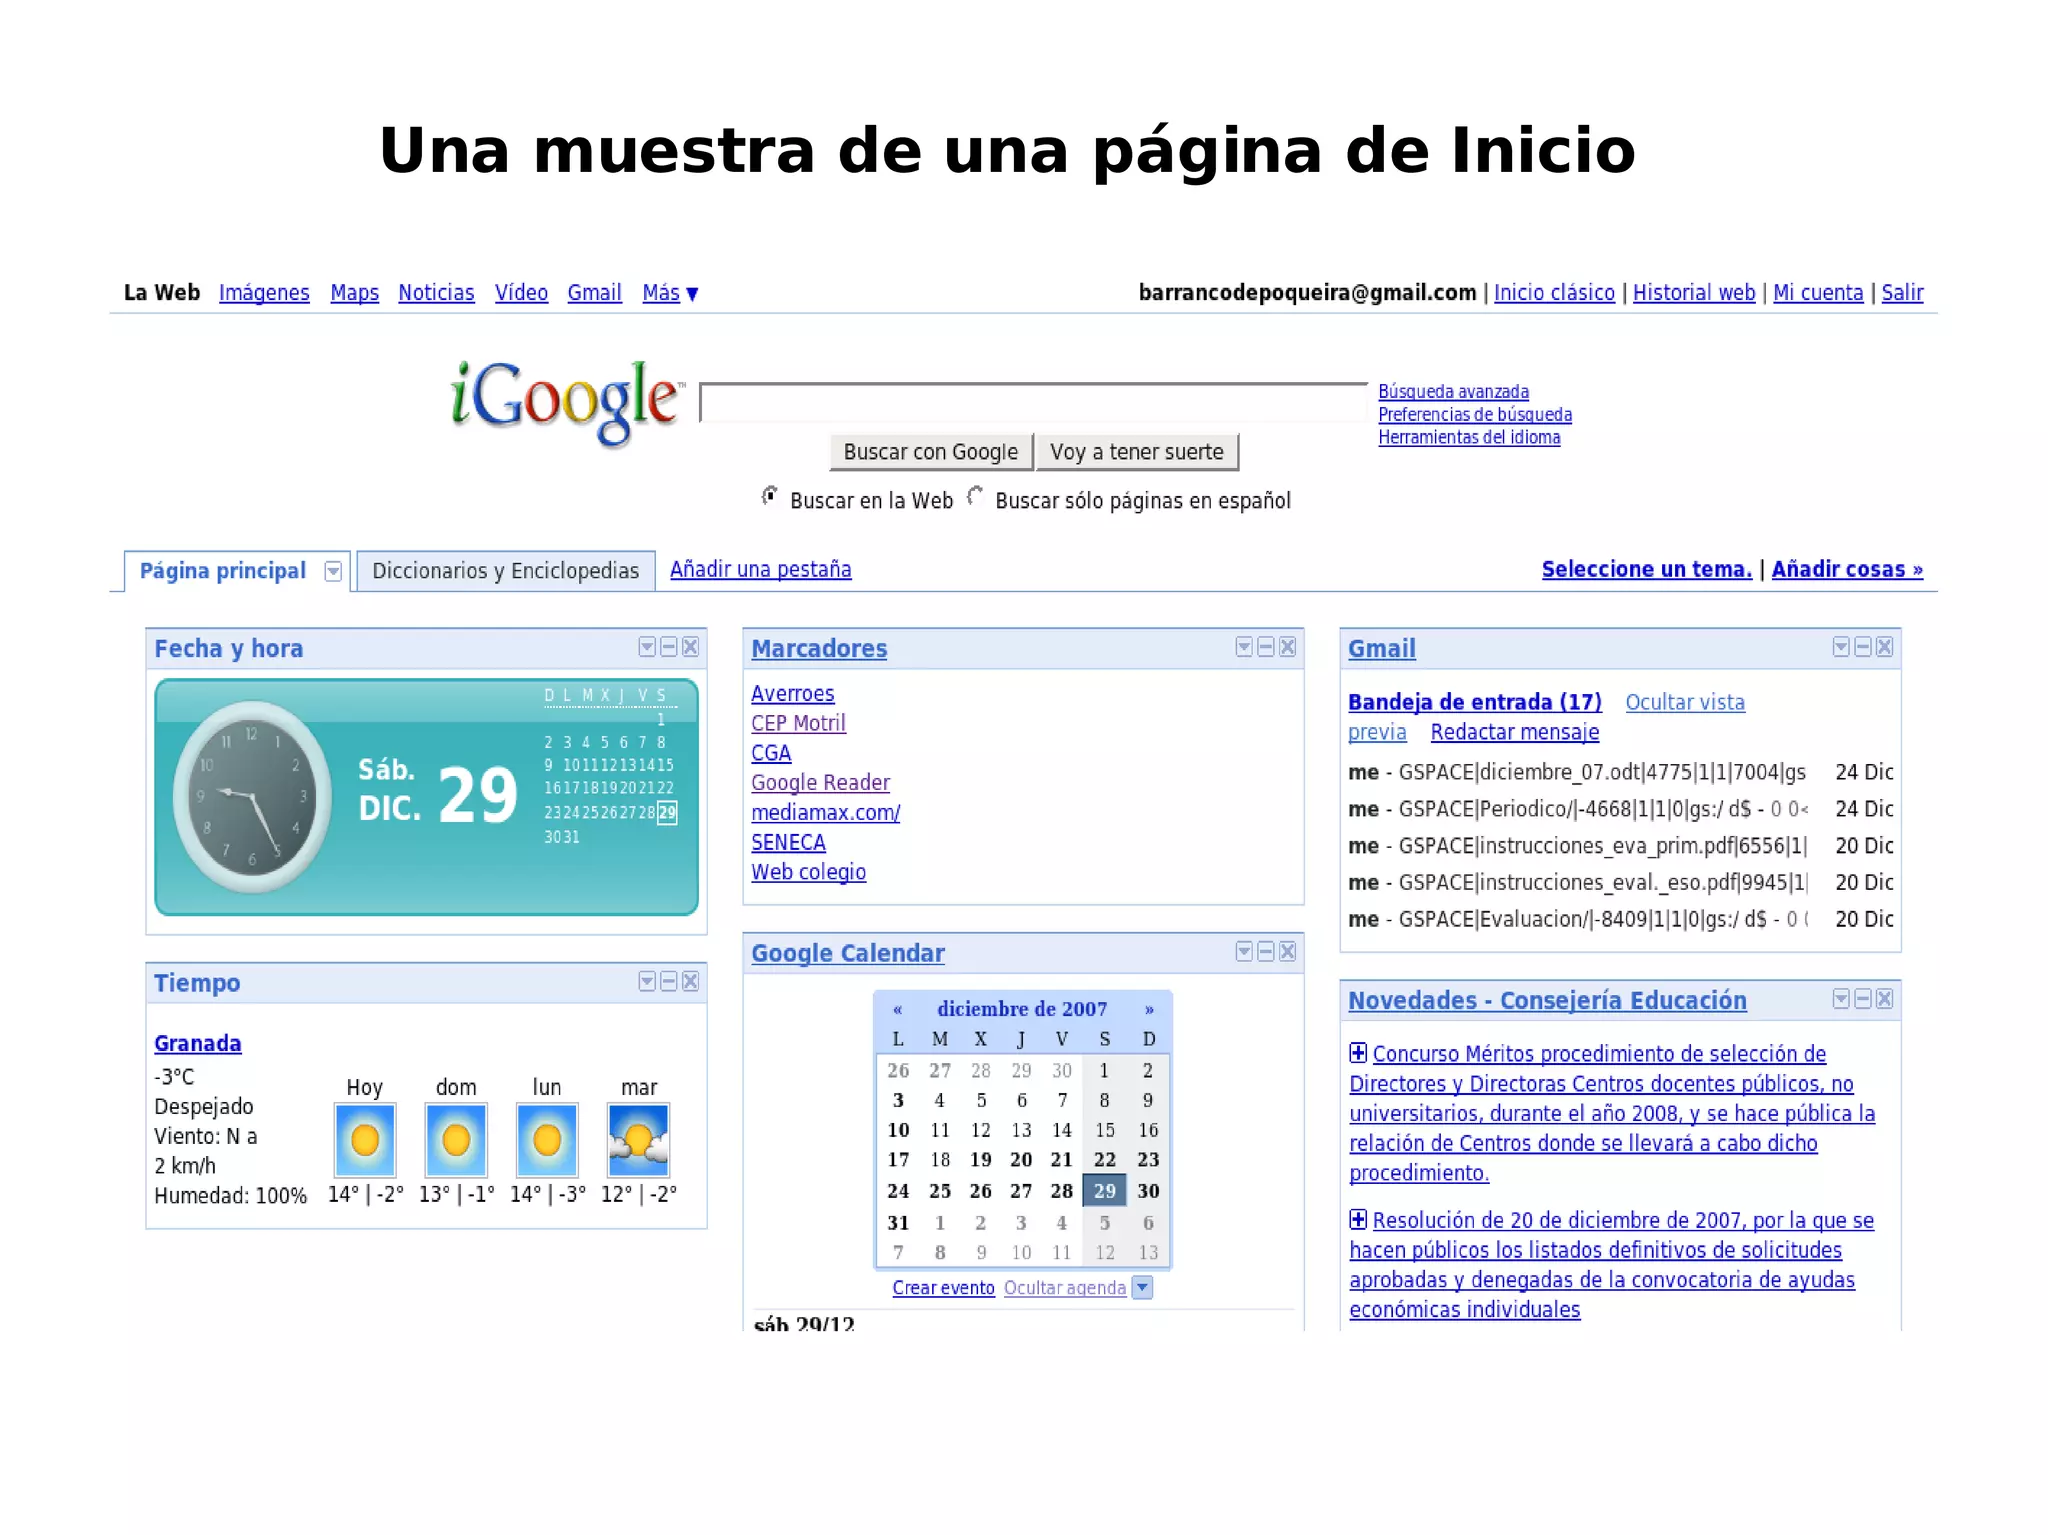Screen dimensions: 2048x1535
Task: Open Maps in the top navigation
Action: pyautogui.click(x=355, y=293)
